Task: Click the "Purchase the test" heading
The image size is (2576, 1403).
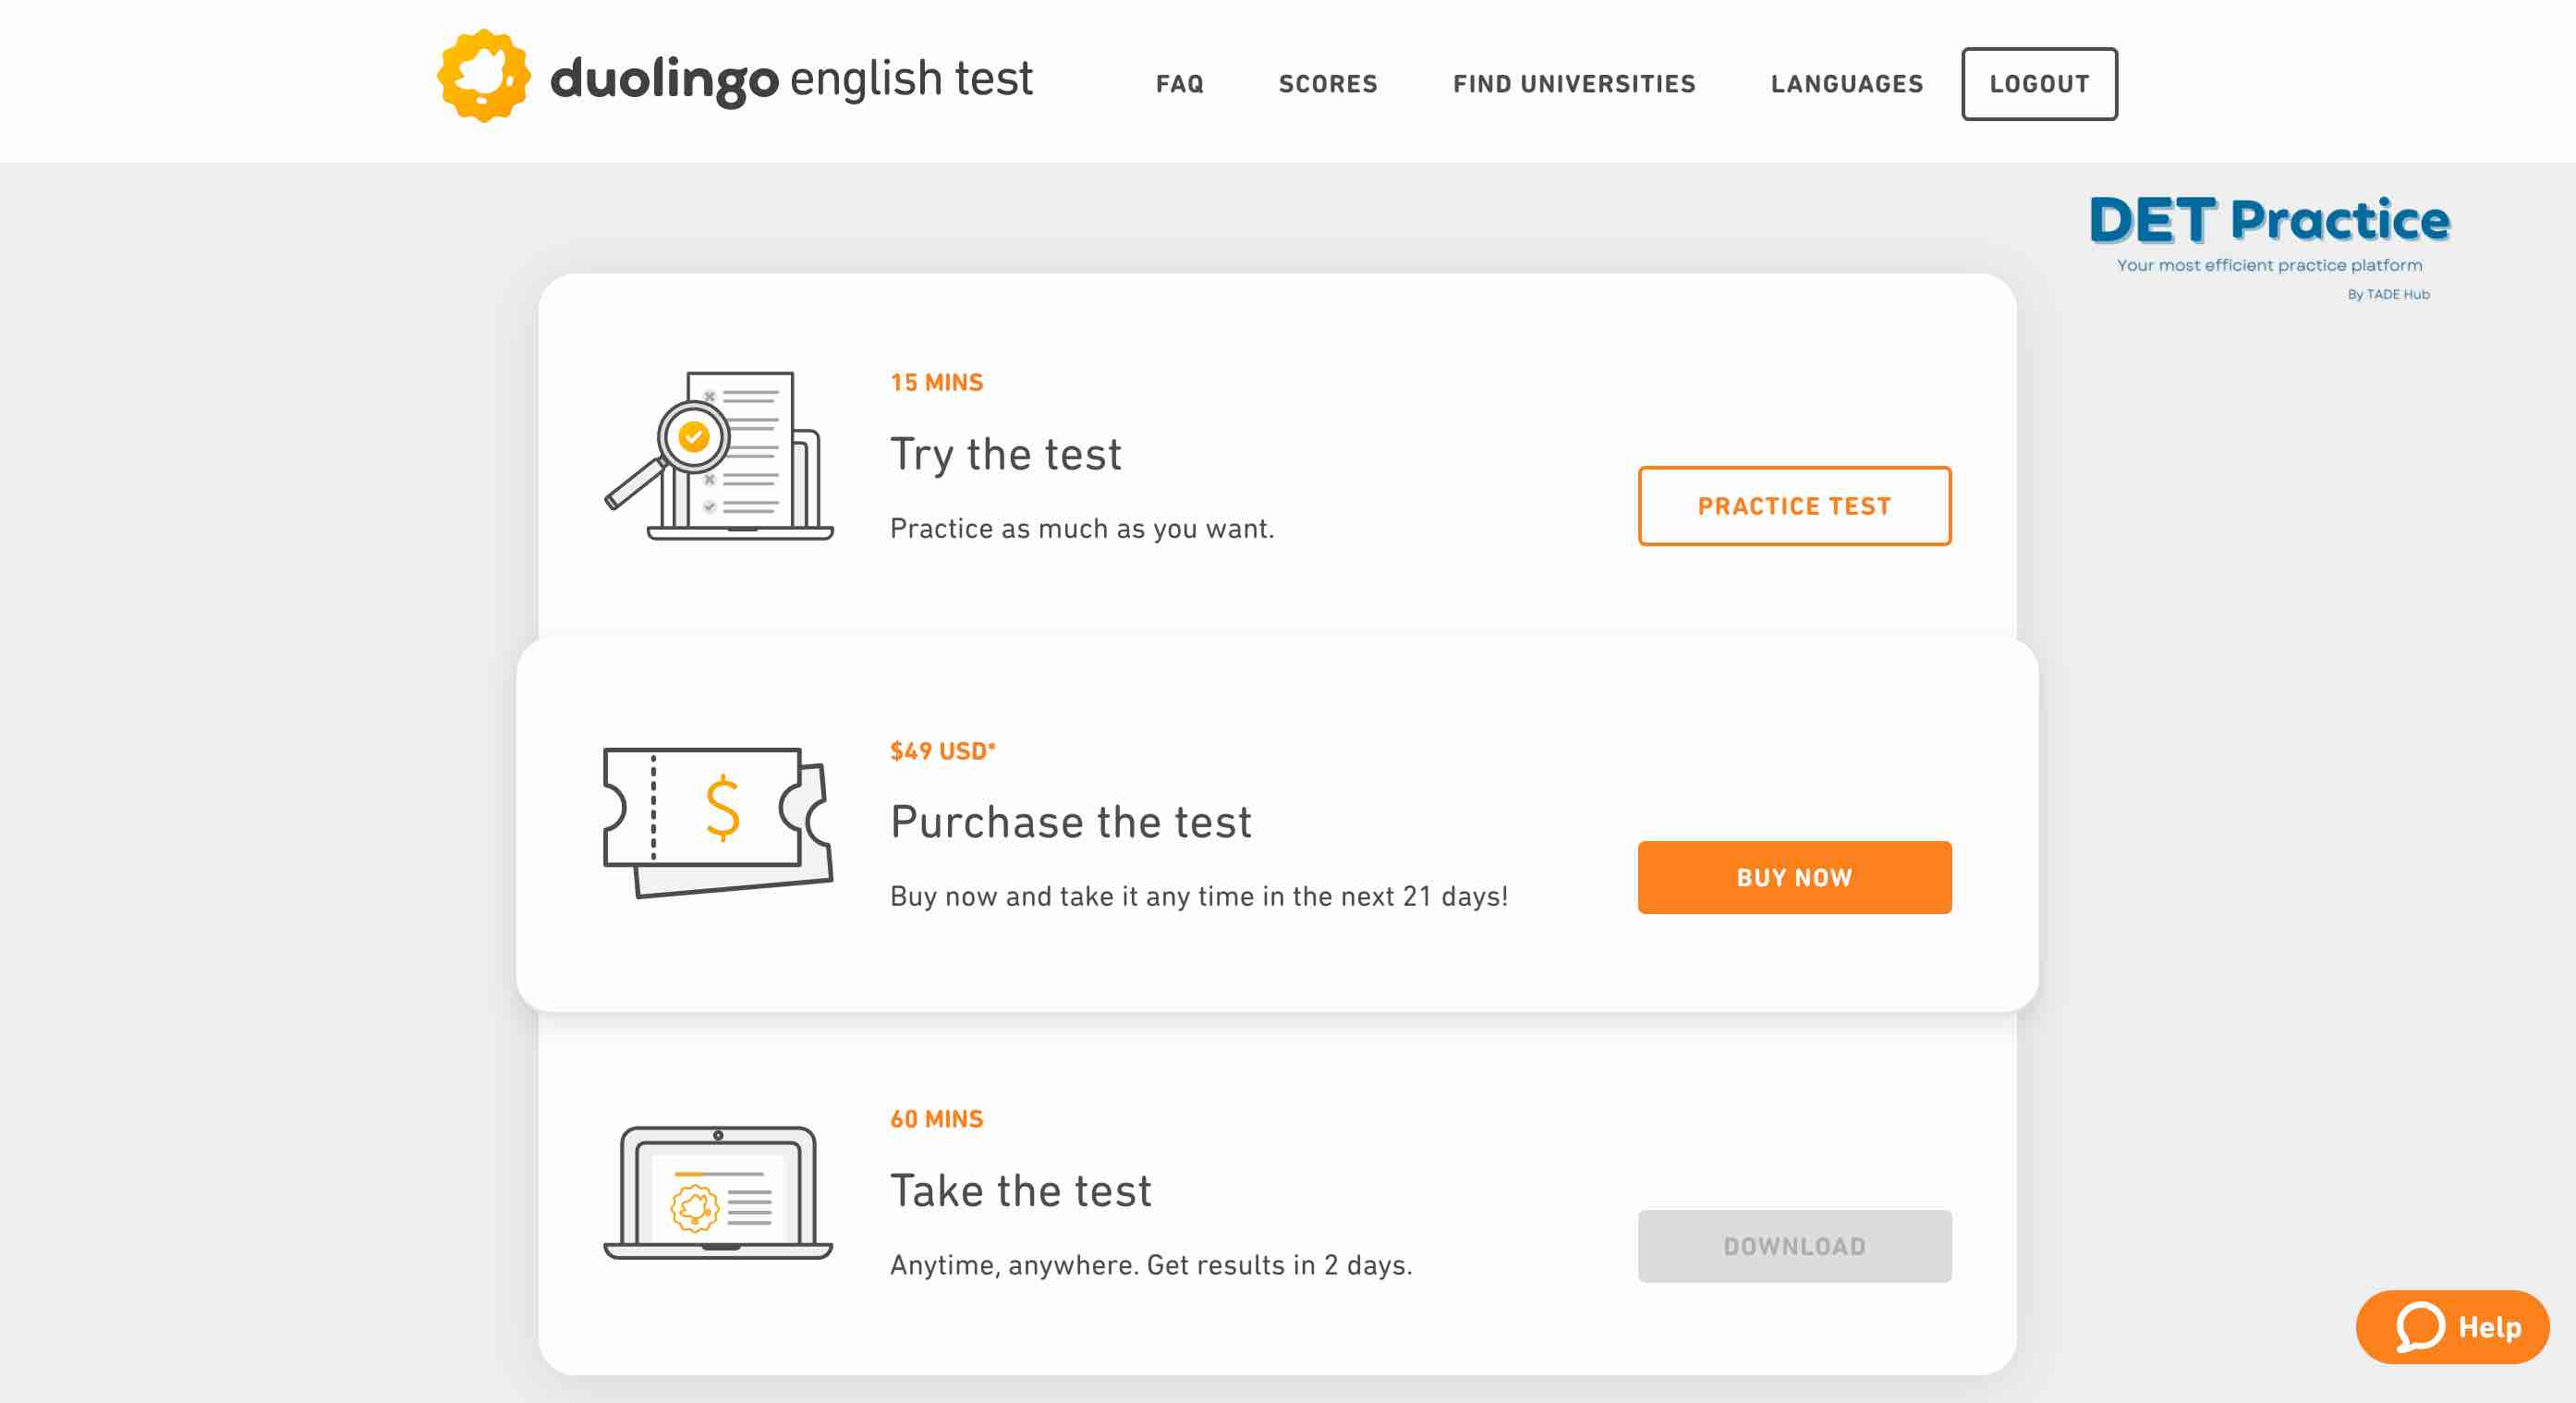Action: (x=1071, y=822)
